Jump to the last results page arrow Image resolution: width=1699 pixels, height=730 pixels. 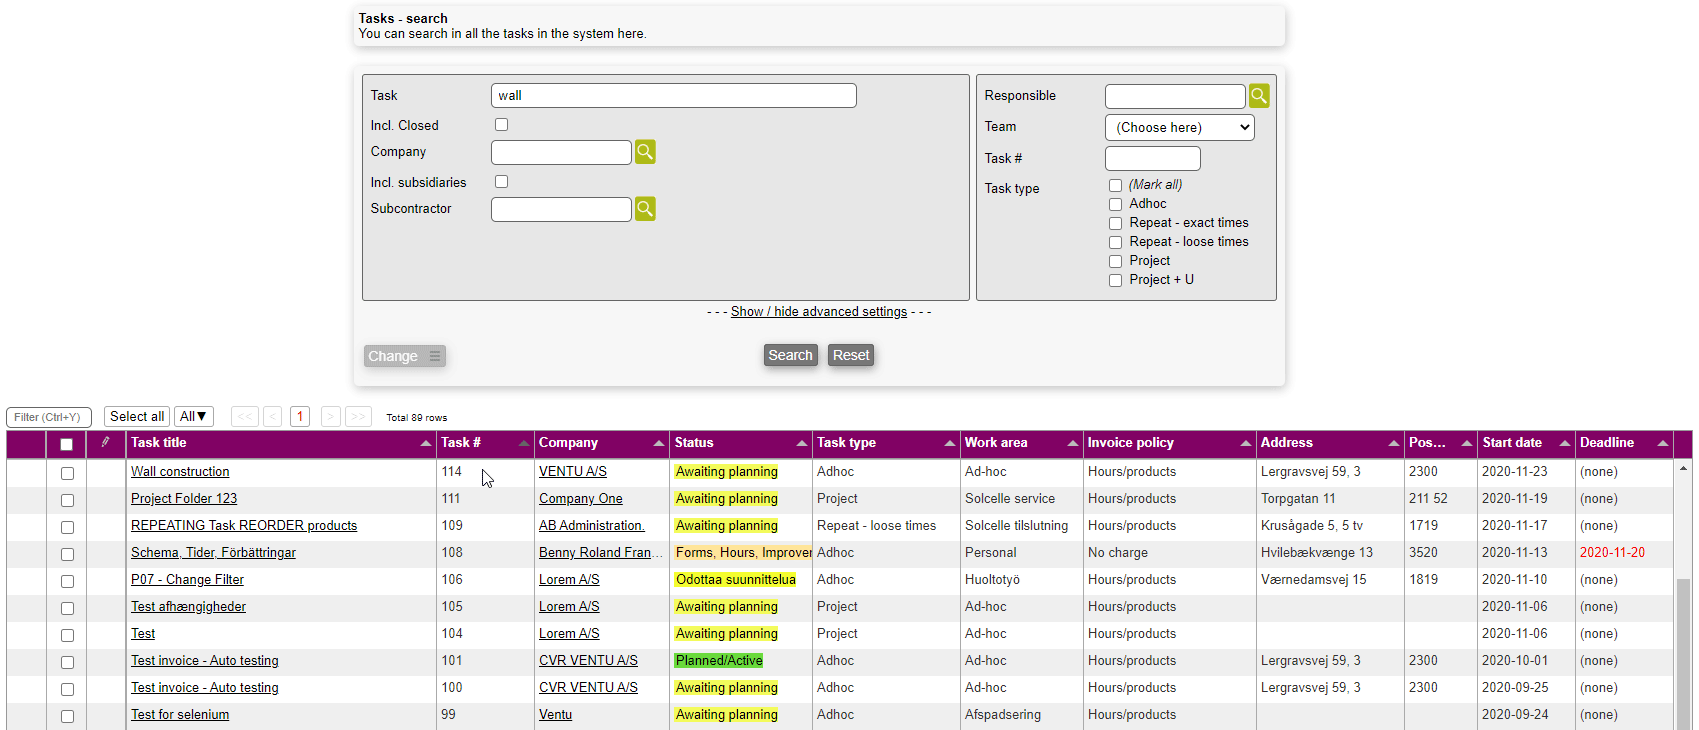point(359,417)
